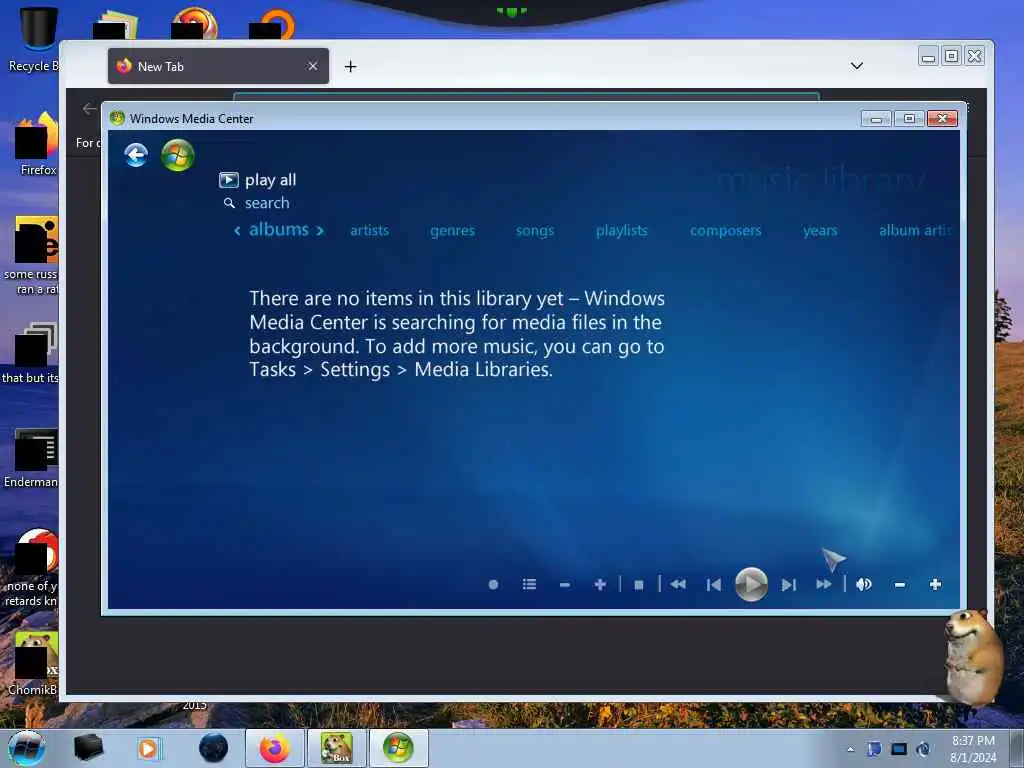The height and width of the screenshot is (768, 1024).
Task: Switch to the genres category
Action: click(x=453, y=231)
